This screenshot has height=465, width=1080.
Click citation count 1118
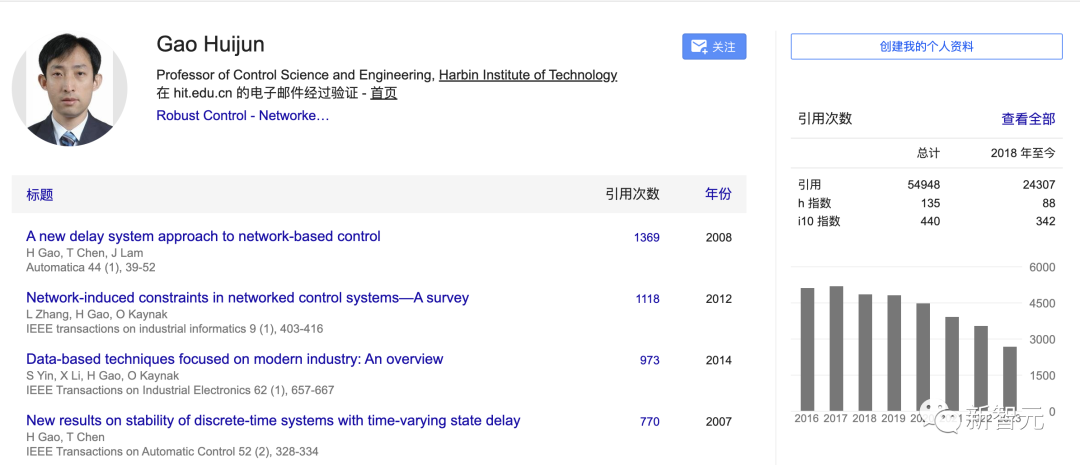[x=647, y=299]
